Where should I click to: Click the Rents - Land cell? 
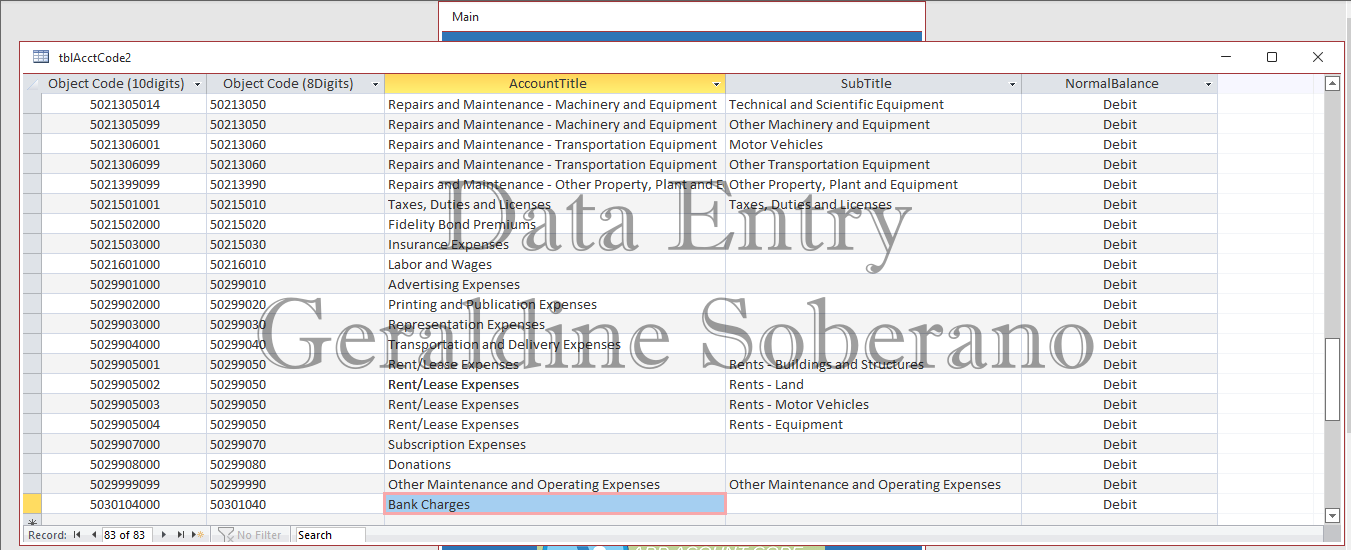tap(873, 384)
